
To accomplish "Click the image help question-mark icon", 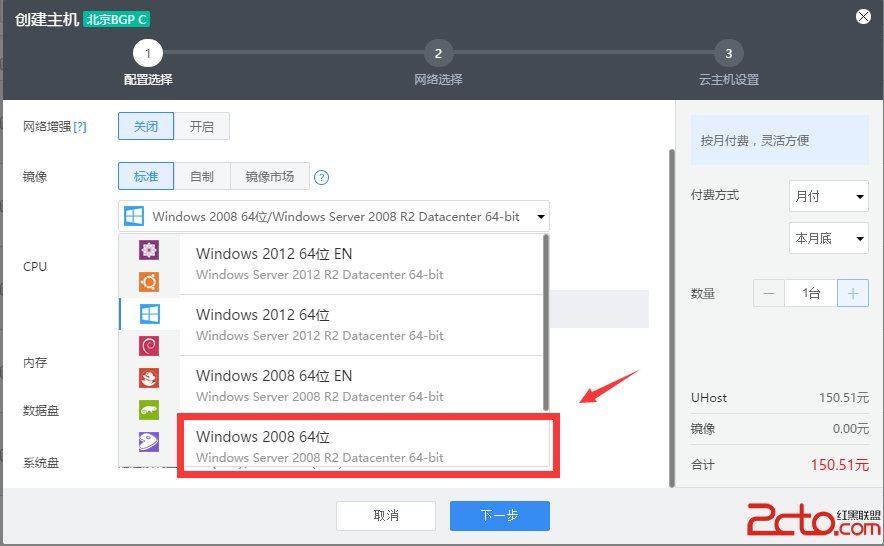I will 321,178.
